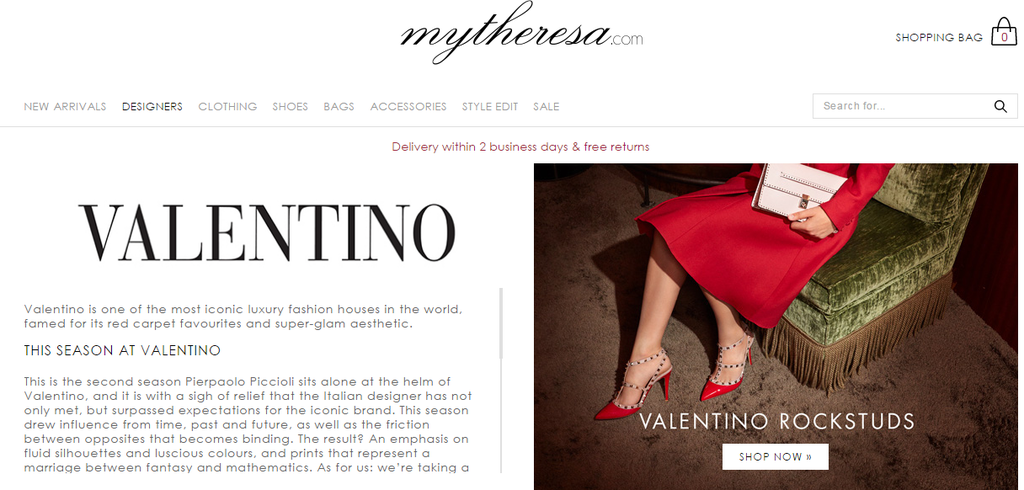Click the mytheresa.com logo
Viewport: 1024px width, 490px height.
tap(521, 33)
